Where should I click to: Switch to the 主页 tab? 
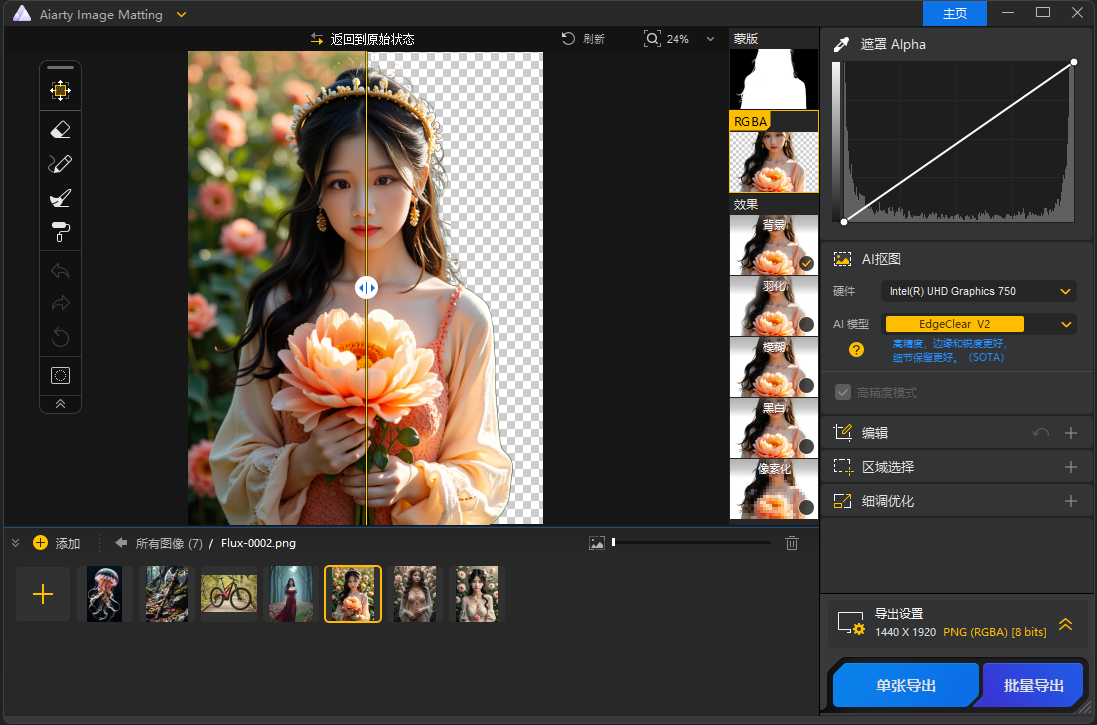954,13
